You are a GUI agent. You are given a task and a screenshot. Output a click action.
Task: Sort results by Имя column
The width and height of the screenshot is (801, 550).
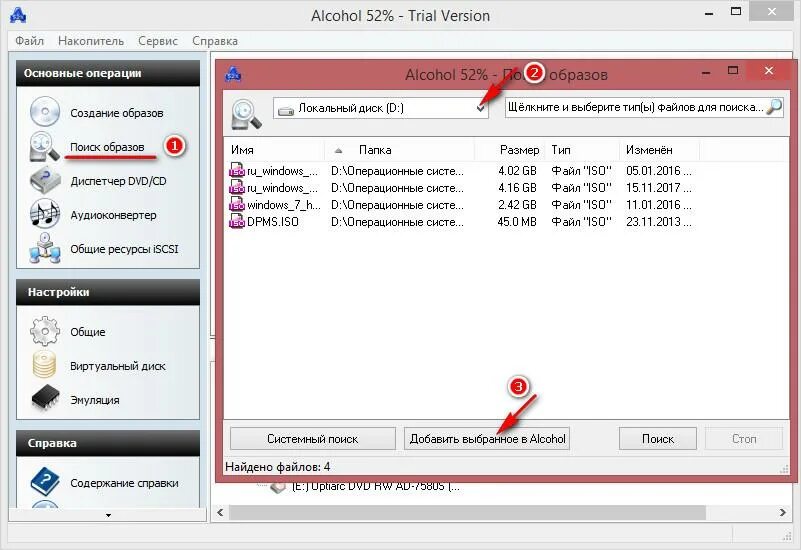click(274, 150)
